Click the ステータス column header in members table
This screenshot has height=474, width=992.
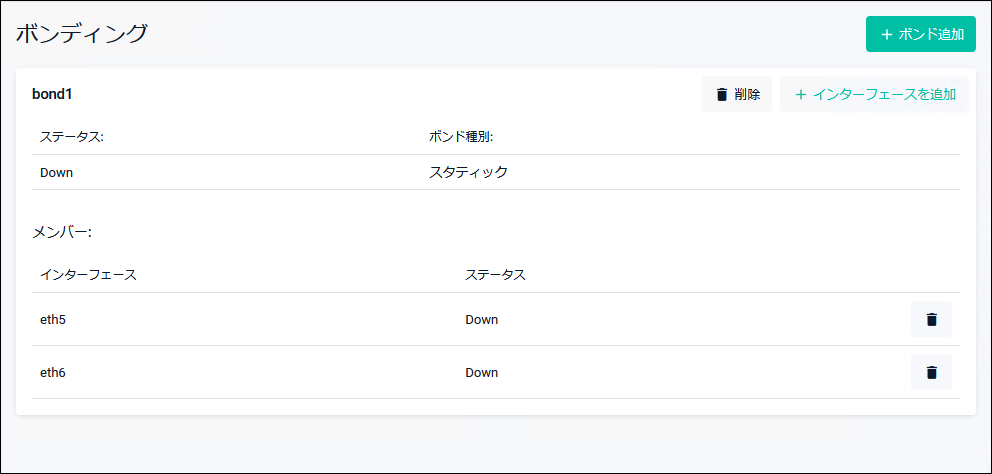click(495, 275)
